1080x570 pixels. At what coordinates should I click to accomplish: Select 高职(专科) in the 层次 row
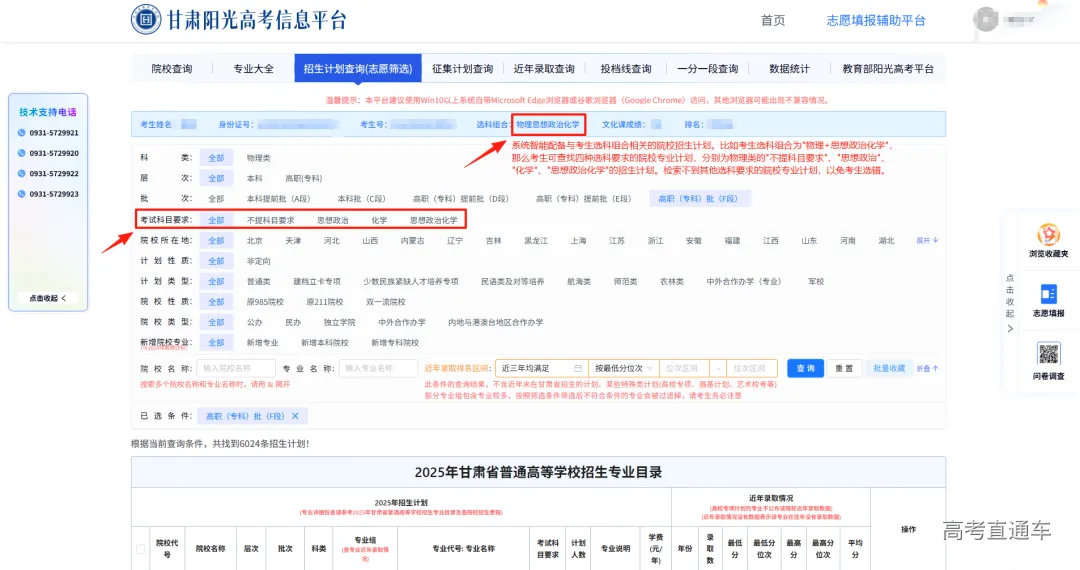click(x=304, y=178)
